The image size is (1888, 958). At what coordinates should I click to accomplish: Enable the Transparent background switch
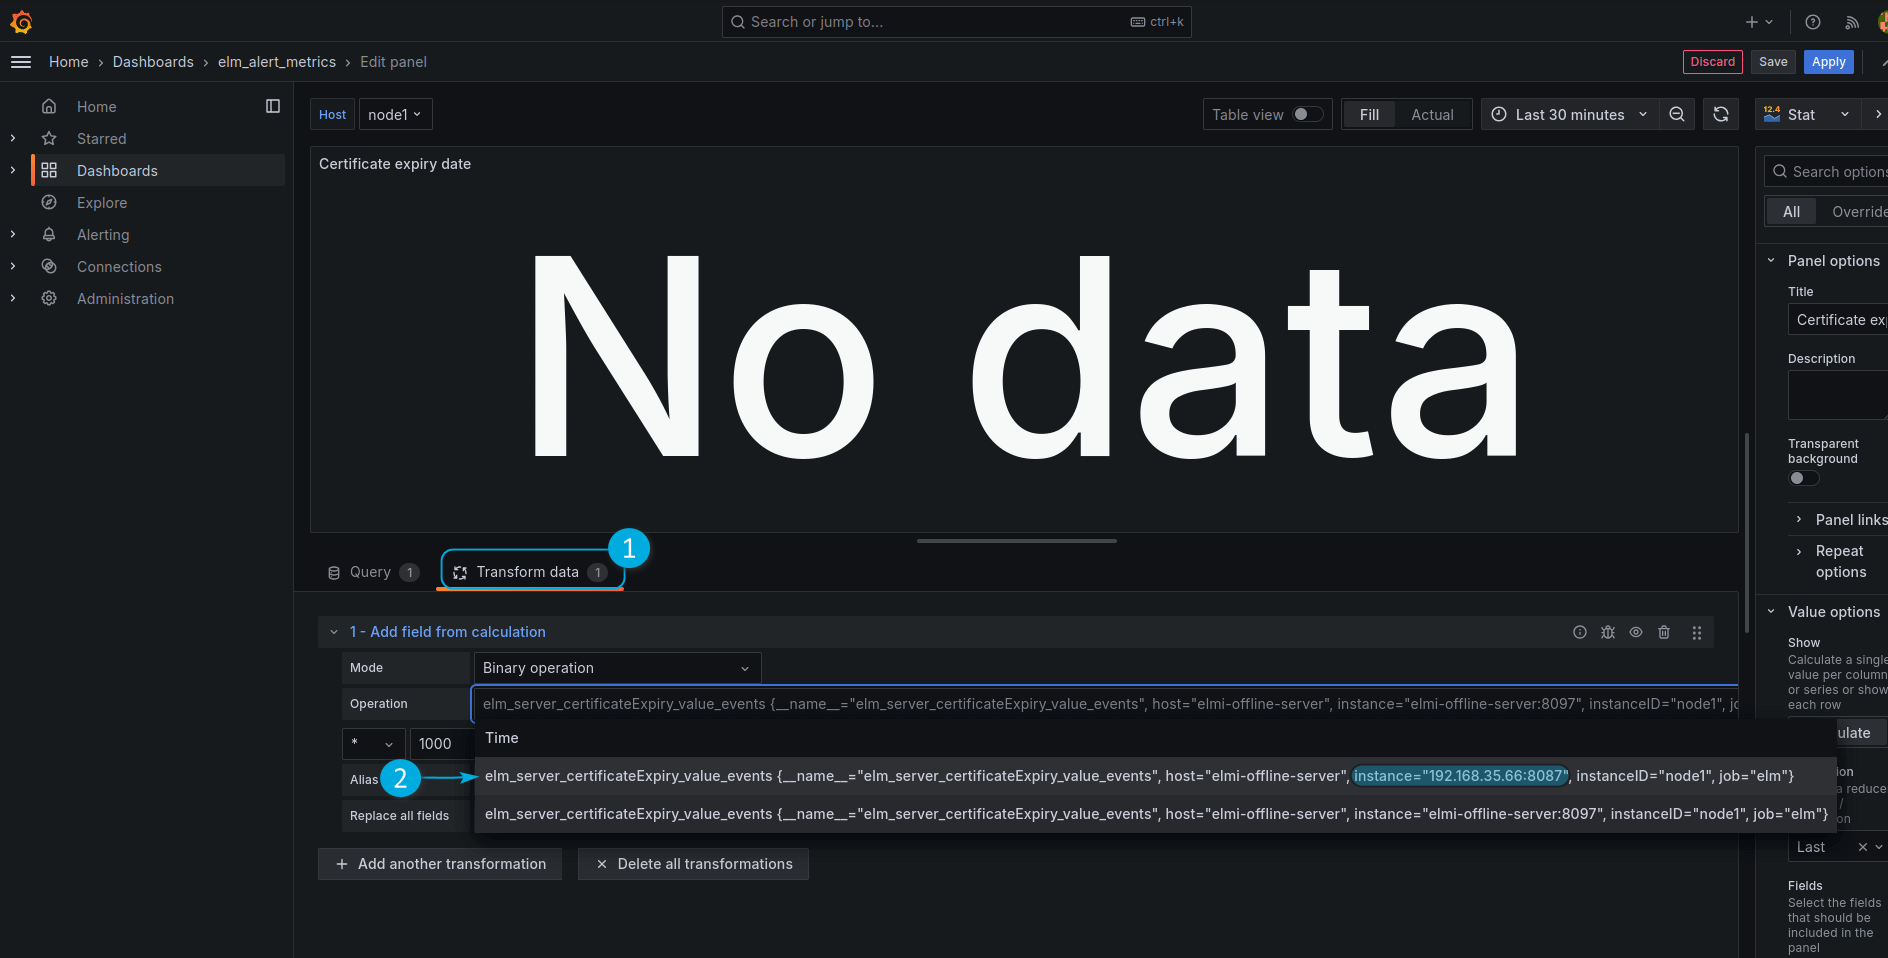1803,478
